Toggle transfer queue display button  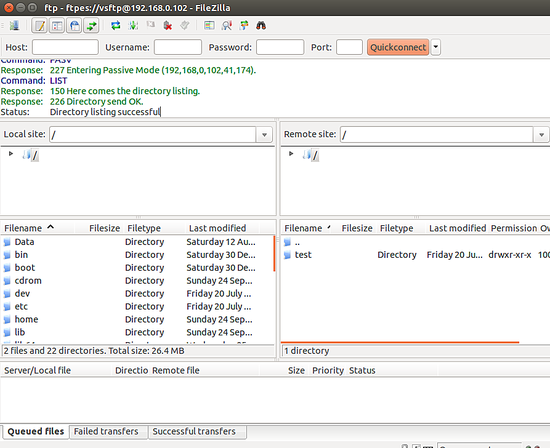[92, 26]
